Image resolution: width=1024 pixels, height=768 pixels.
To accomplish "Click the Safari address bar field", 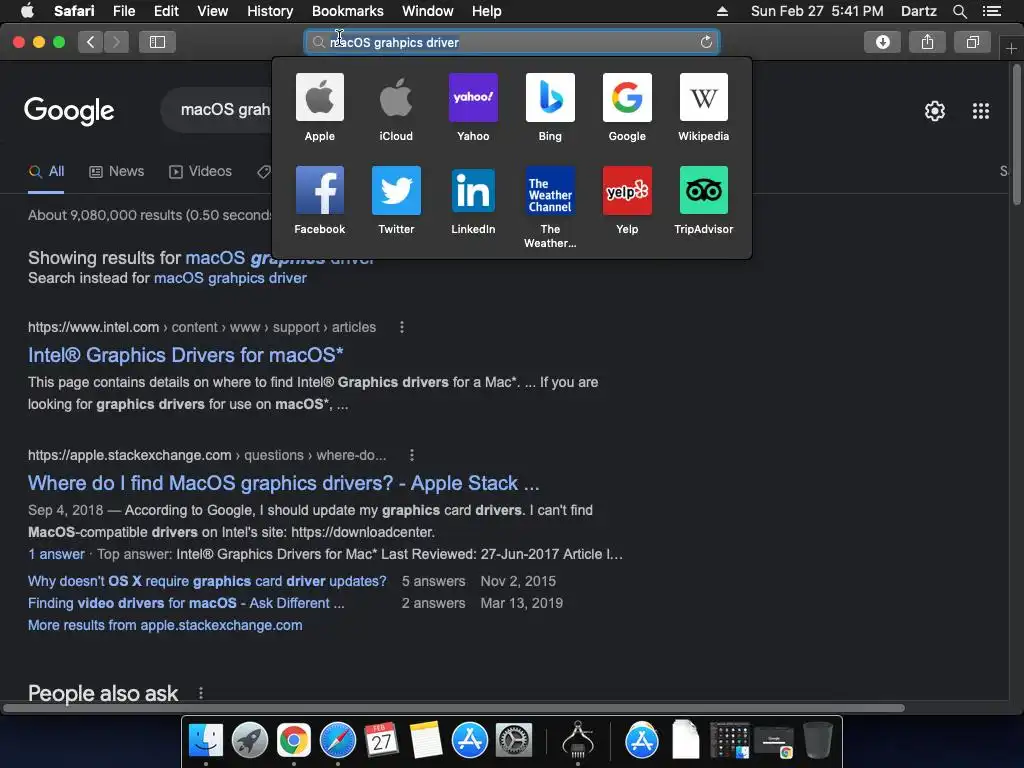I will 511,42.
